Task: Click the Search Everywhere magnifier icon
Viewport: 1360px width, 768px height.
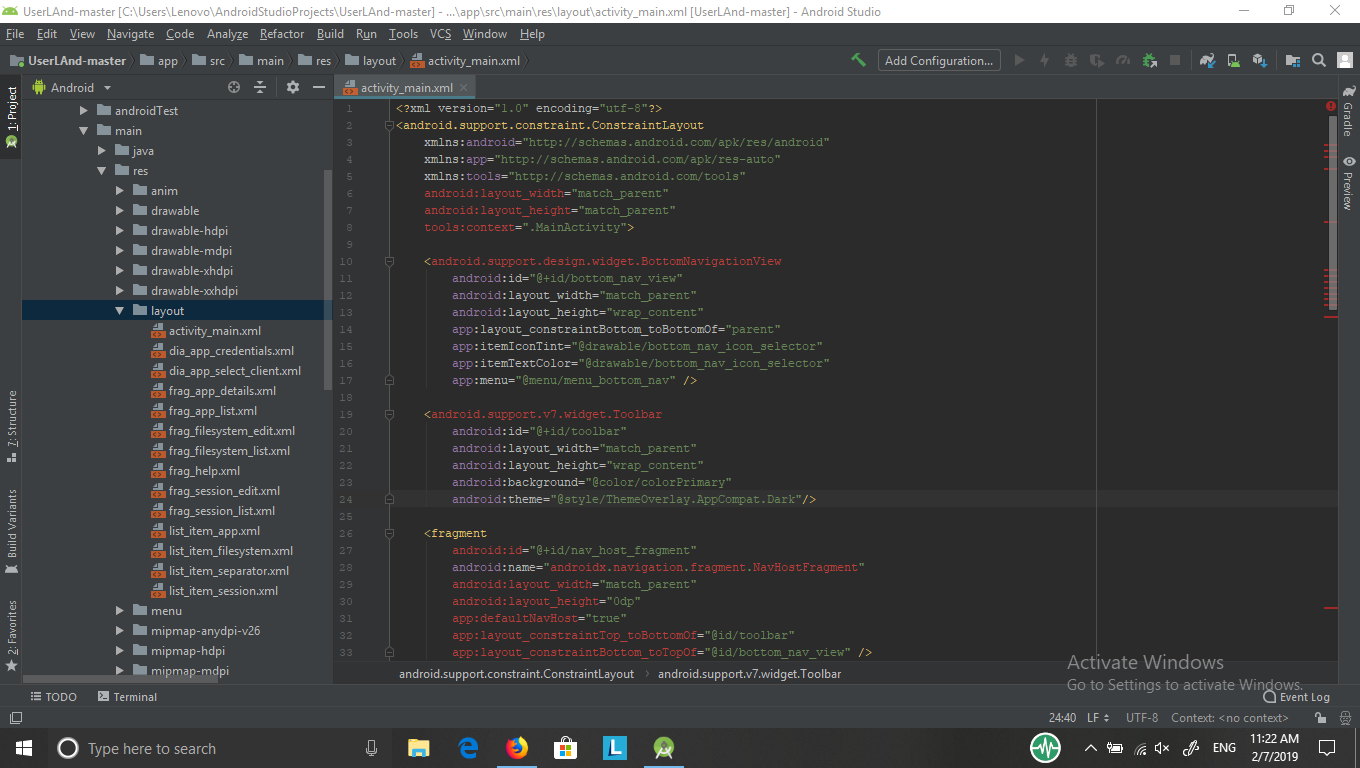Action: (1318, 61)
